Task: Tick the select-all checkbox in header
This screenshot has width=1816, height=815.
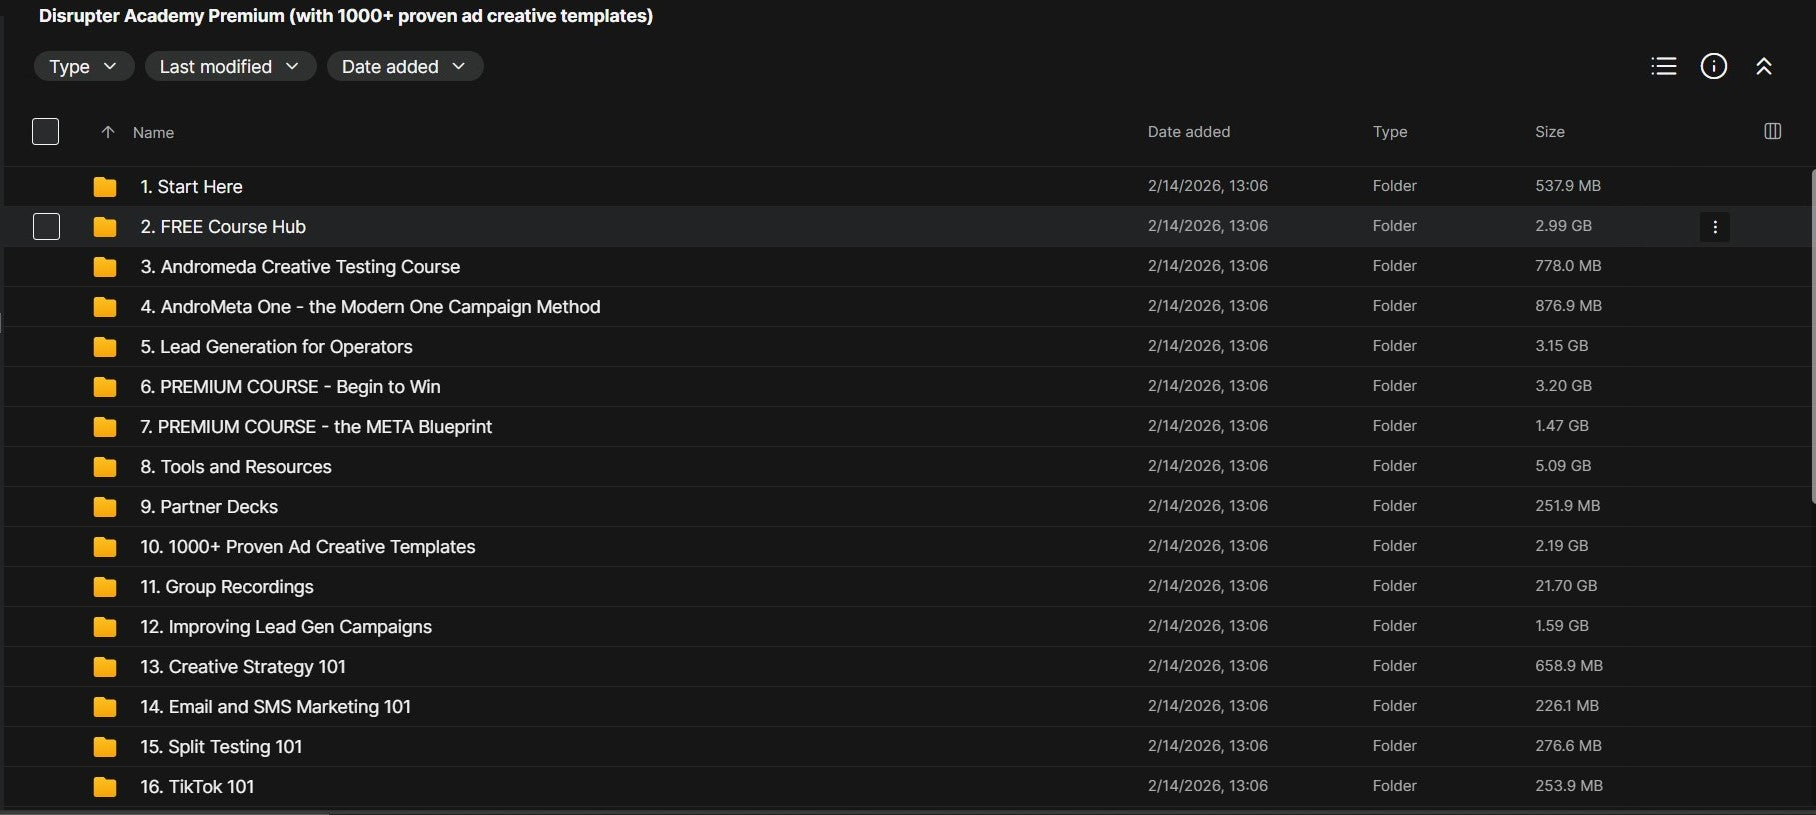Action: click(x=46, y=132)
